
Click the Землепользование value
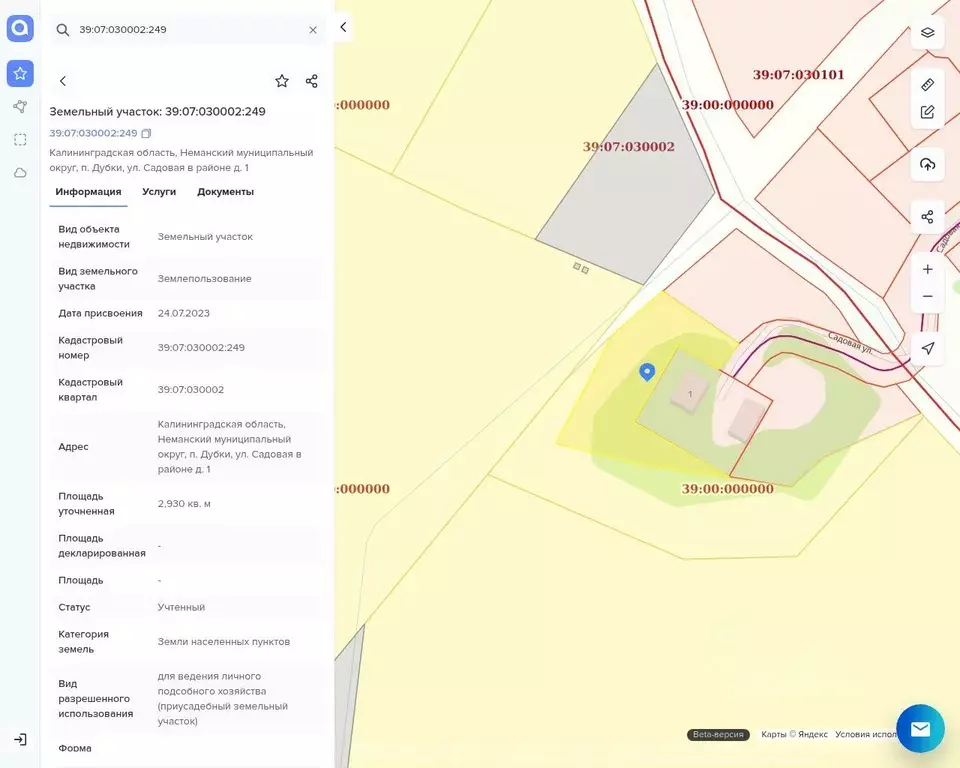coord(204,279)
